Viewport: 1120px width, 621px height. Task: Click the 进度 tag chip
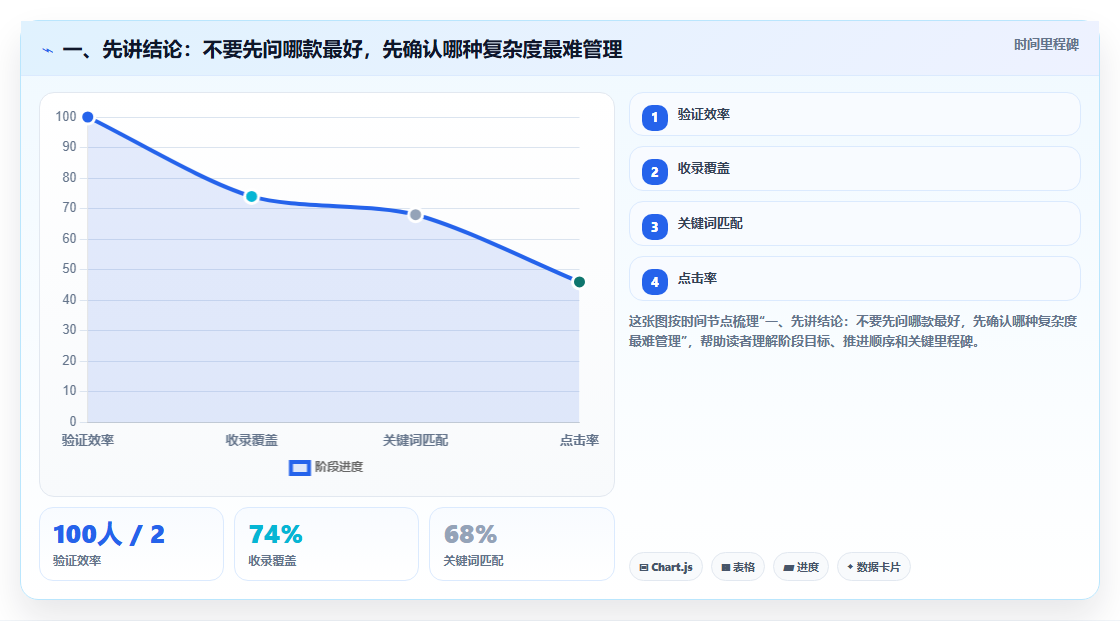point(801,567)
